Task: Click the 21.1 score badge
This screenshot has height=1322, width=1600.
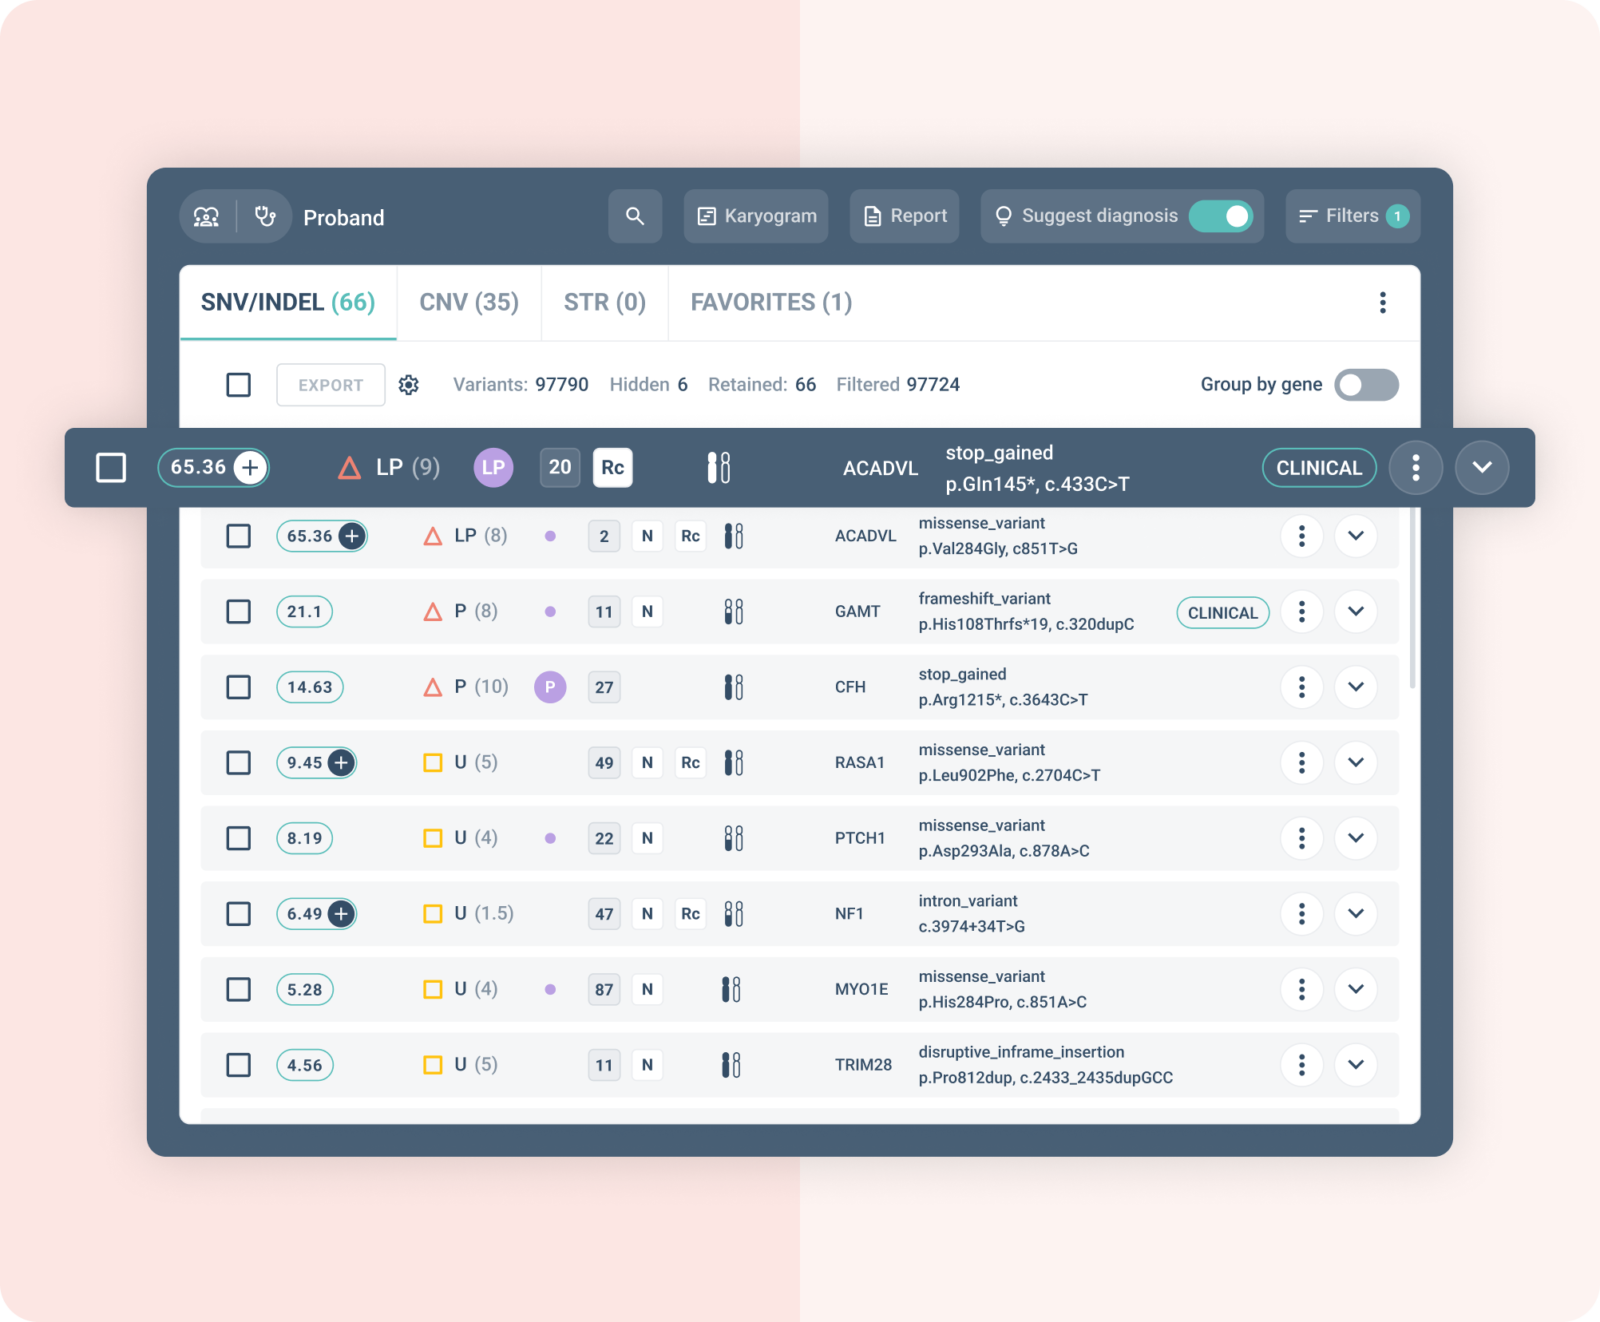Action: [x=304, y=612]
